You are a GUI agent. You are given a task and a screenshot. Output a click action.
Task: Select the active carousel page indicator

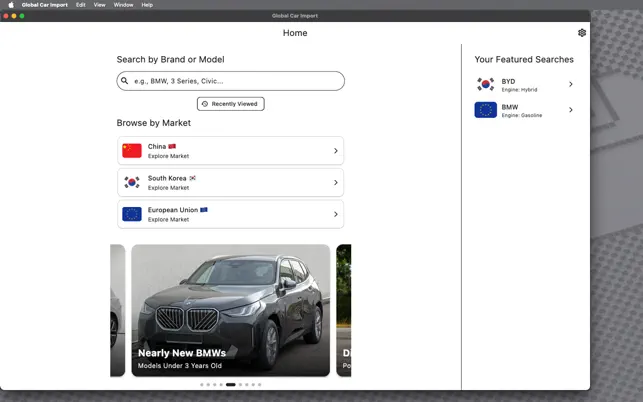(x=231, y=385)
